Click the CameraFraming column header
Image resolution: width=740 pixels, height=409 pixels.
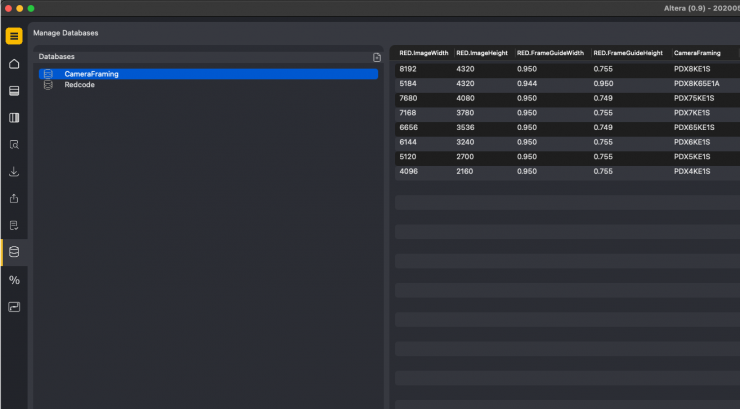(x=698, y=53)
